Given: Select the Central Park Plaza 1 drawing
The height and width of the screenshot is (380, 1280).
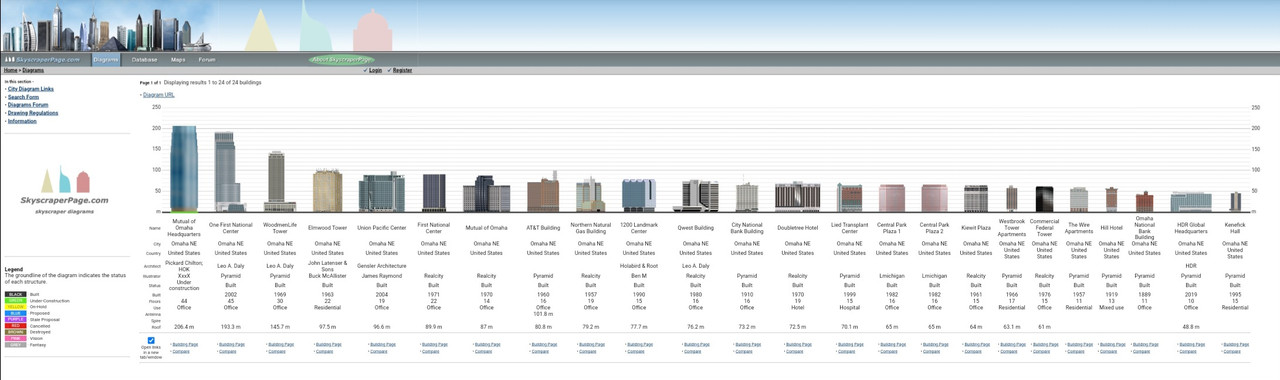Looking at the screenshot, I should point(891,198).
